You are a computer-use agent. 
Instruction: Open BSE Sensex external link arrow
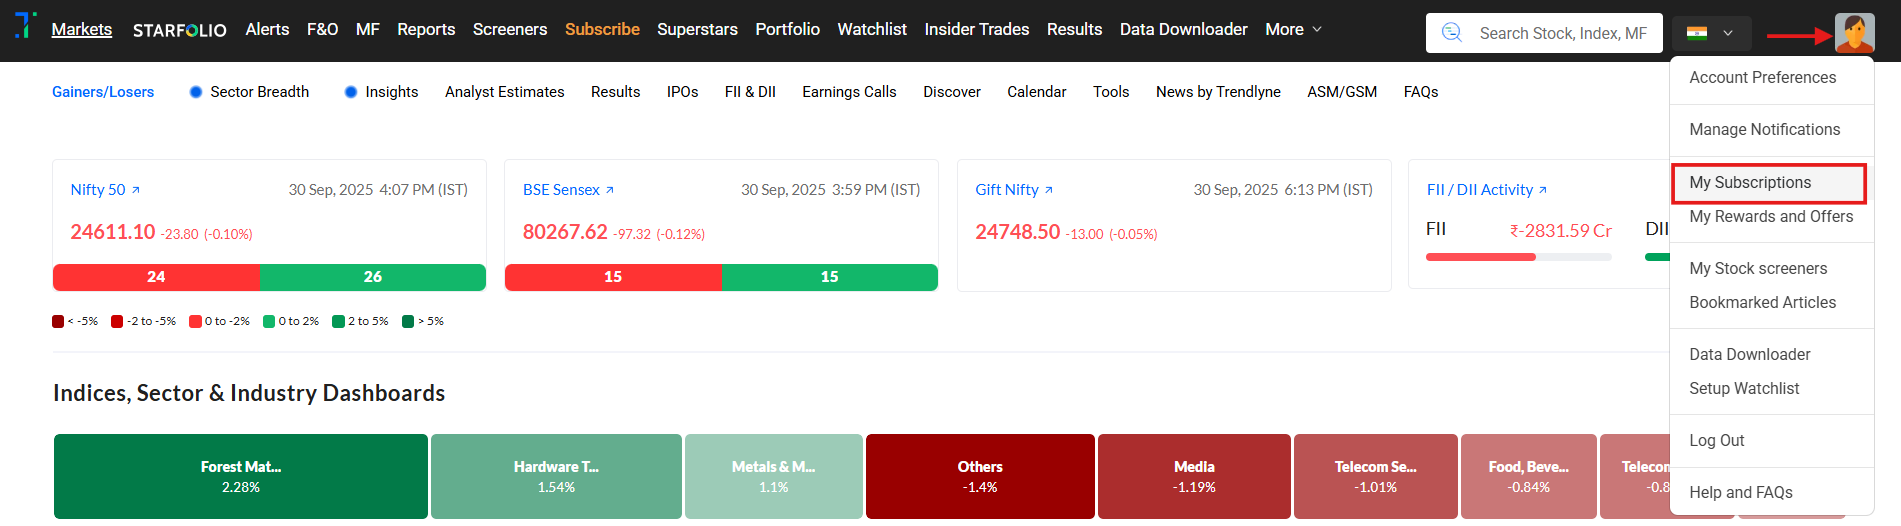(610, 190)
